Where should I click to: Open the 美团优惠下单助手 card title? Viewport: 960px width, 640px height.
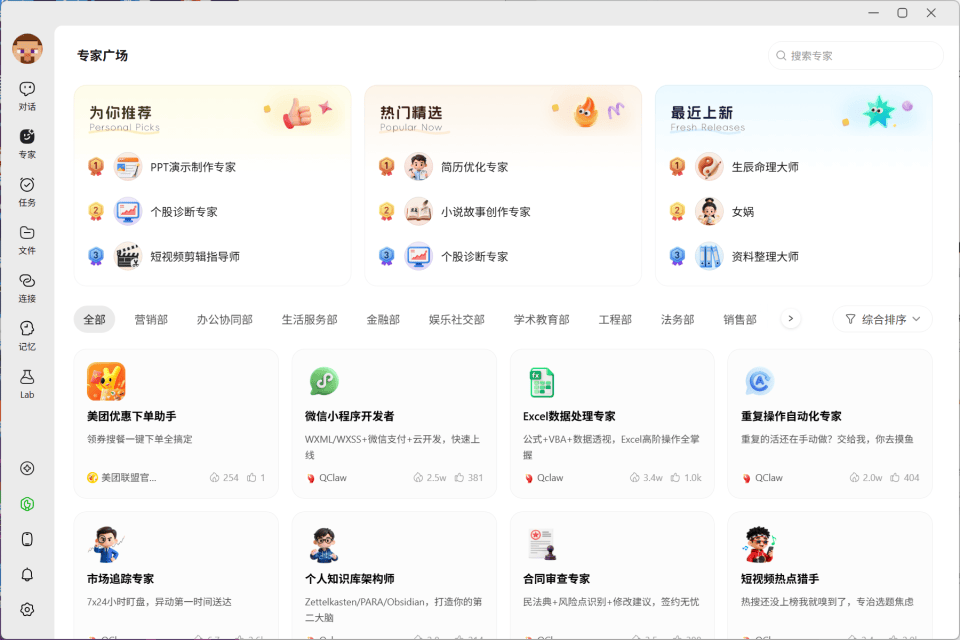[132, 416]
